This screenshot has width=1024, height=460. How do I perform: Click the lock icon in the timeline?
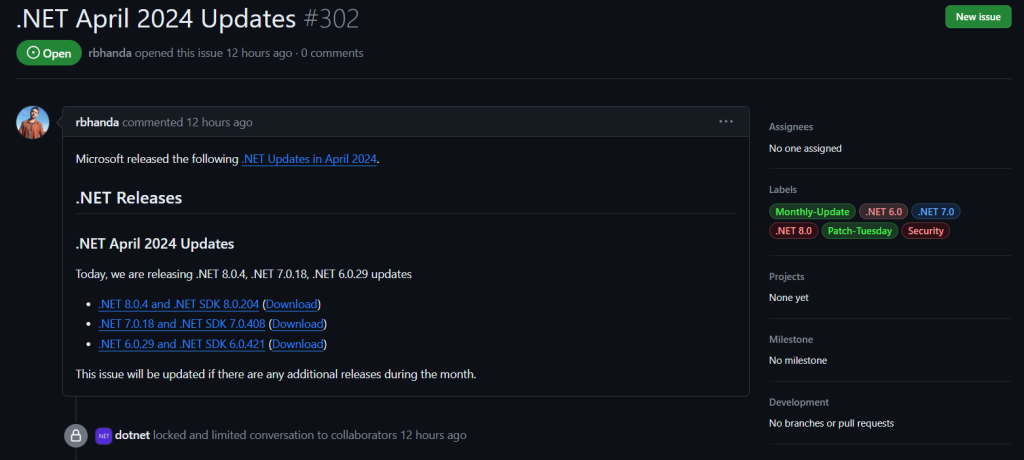click(74, 436)
